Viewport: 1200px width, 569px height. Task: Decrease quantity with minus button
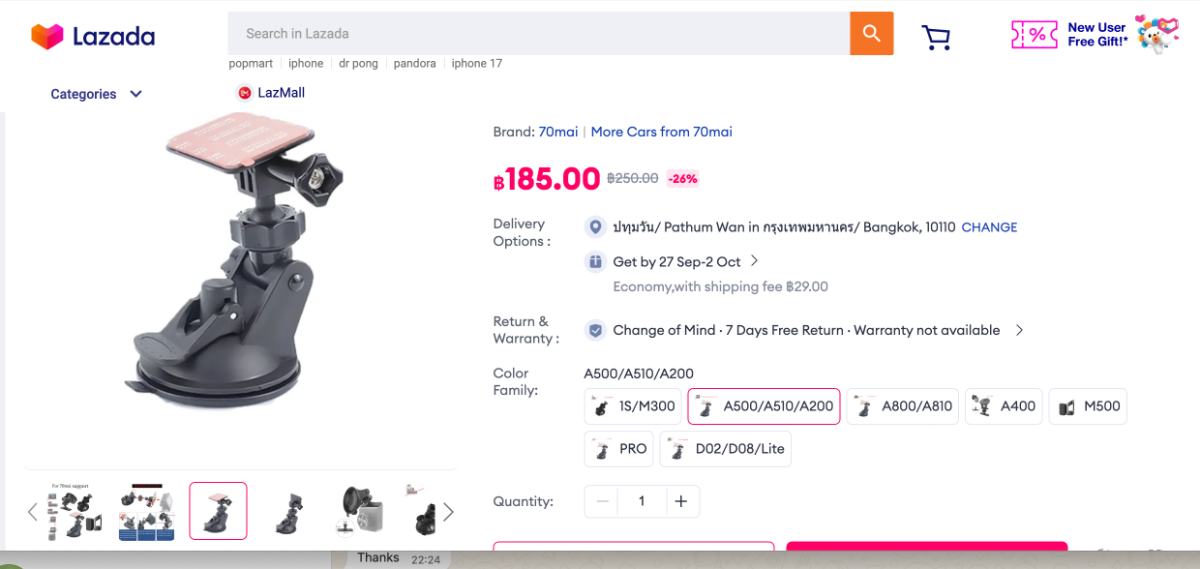(x=602, y=502)
